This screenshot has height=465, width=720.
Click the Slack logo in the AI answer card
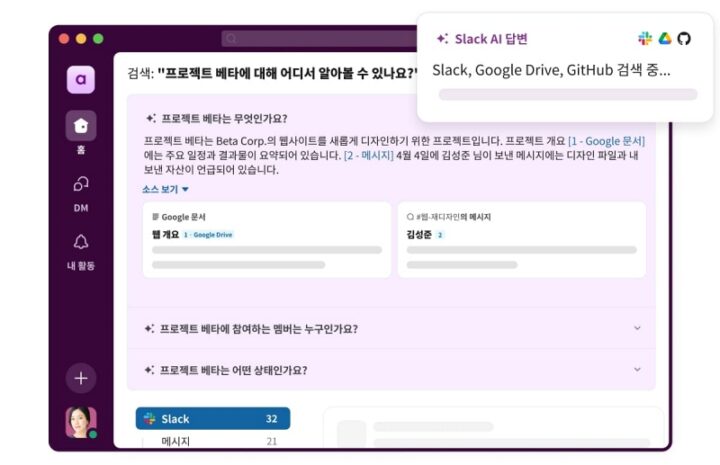click(645, 39)
